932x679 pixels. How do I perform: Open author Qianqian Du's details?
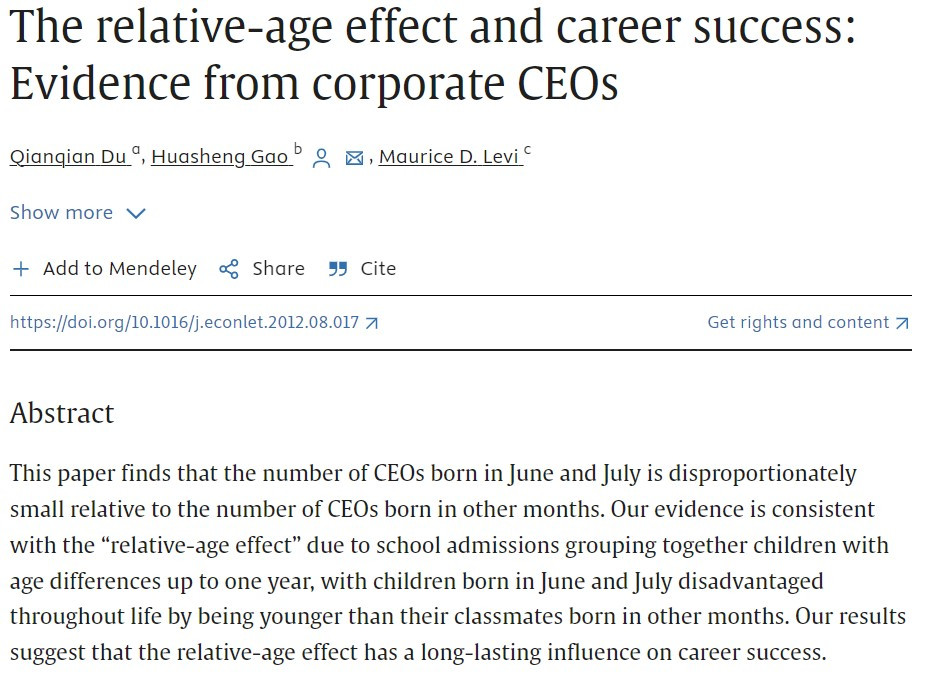69,157
